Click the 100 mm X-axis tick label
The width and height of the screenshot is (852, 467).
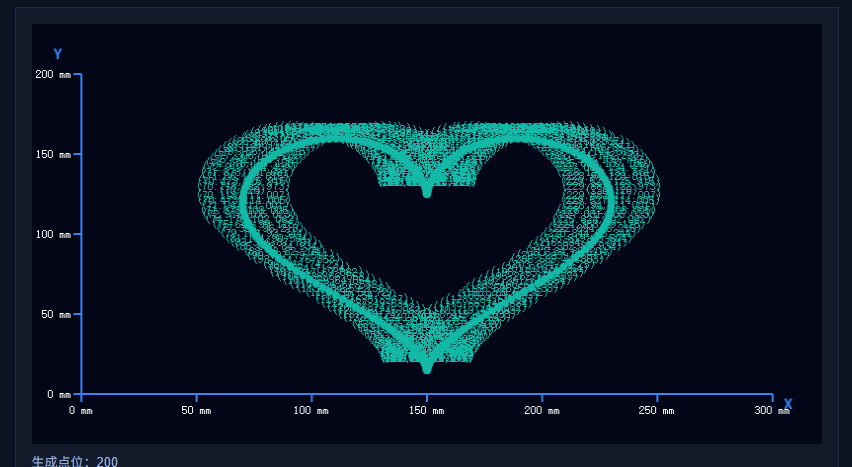pos(311,411)
